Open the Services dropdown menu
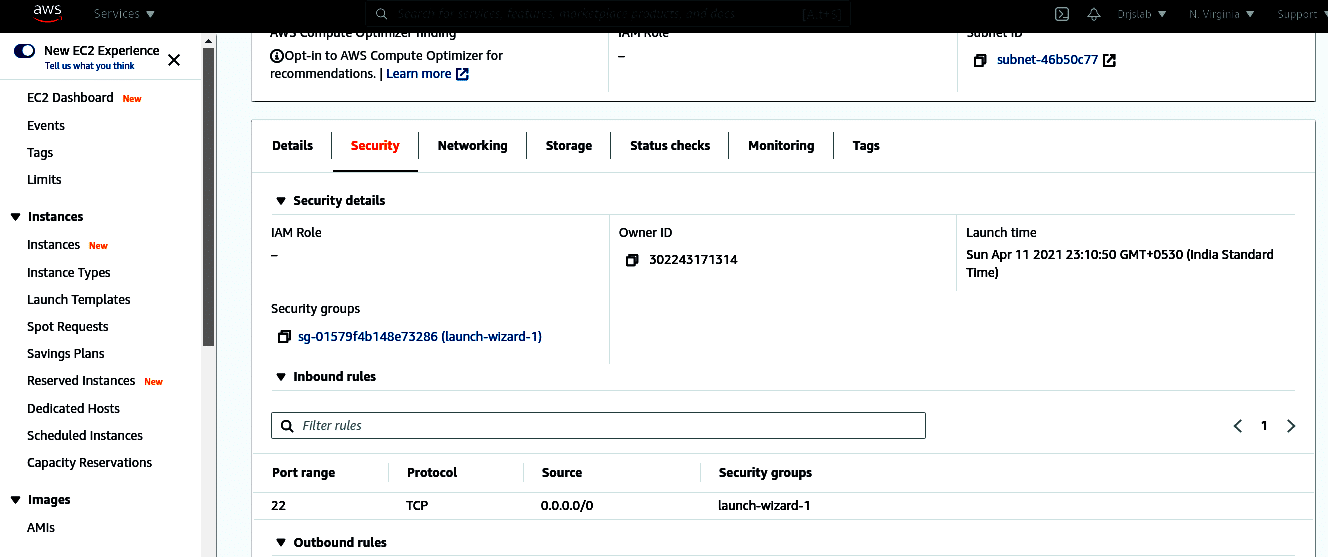The image size is (1328, 557). coord(124,14)
